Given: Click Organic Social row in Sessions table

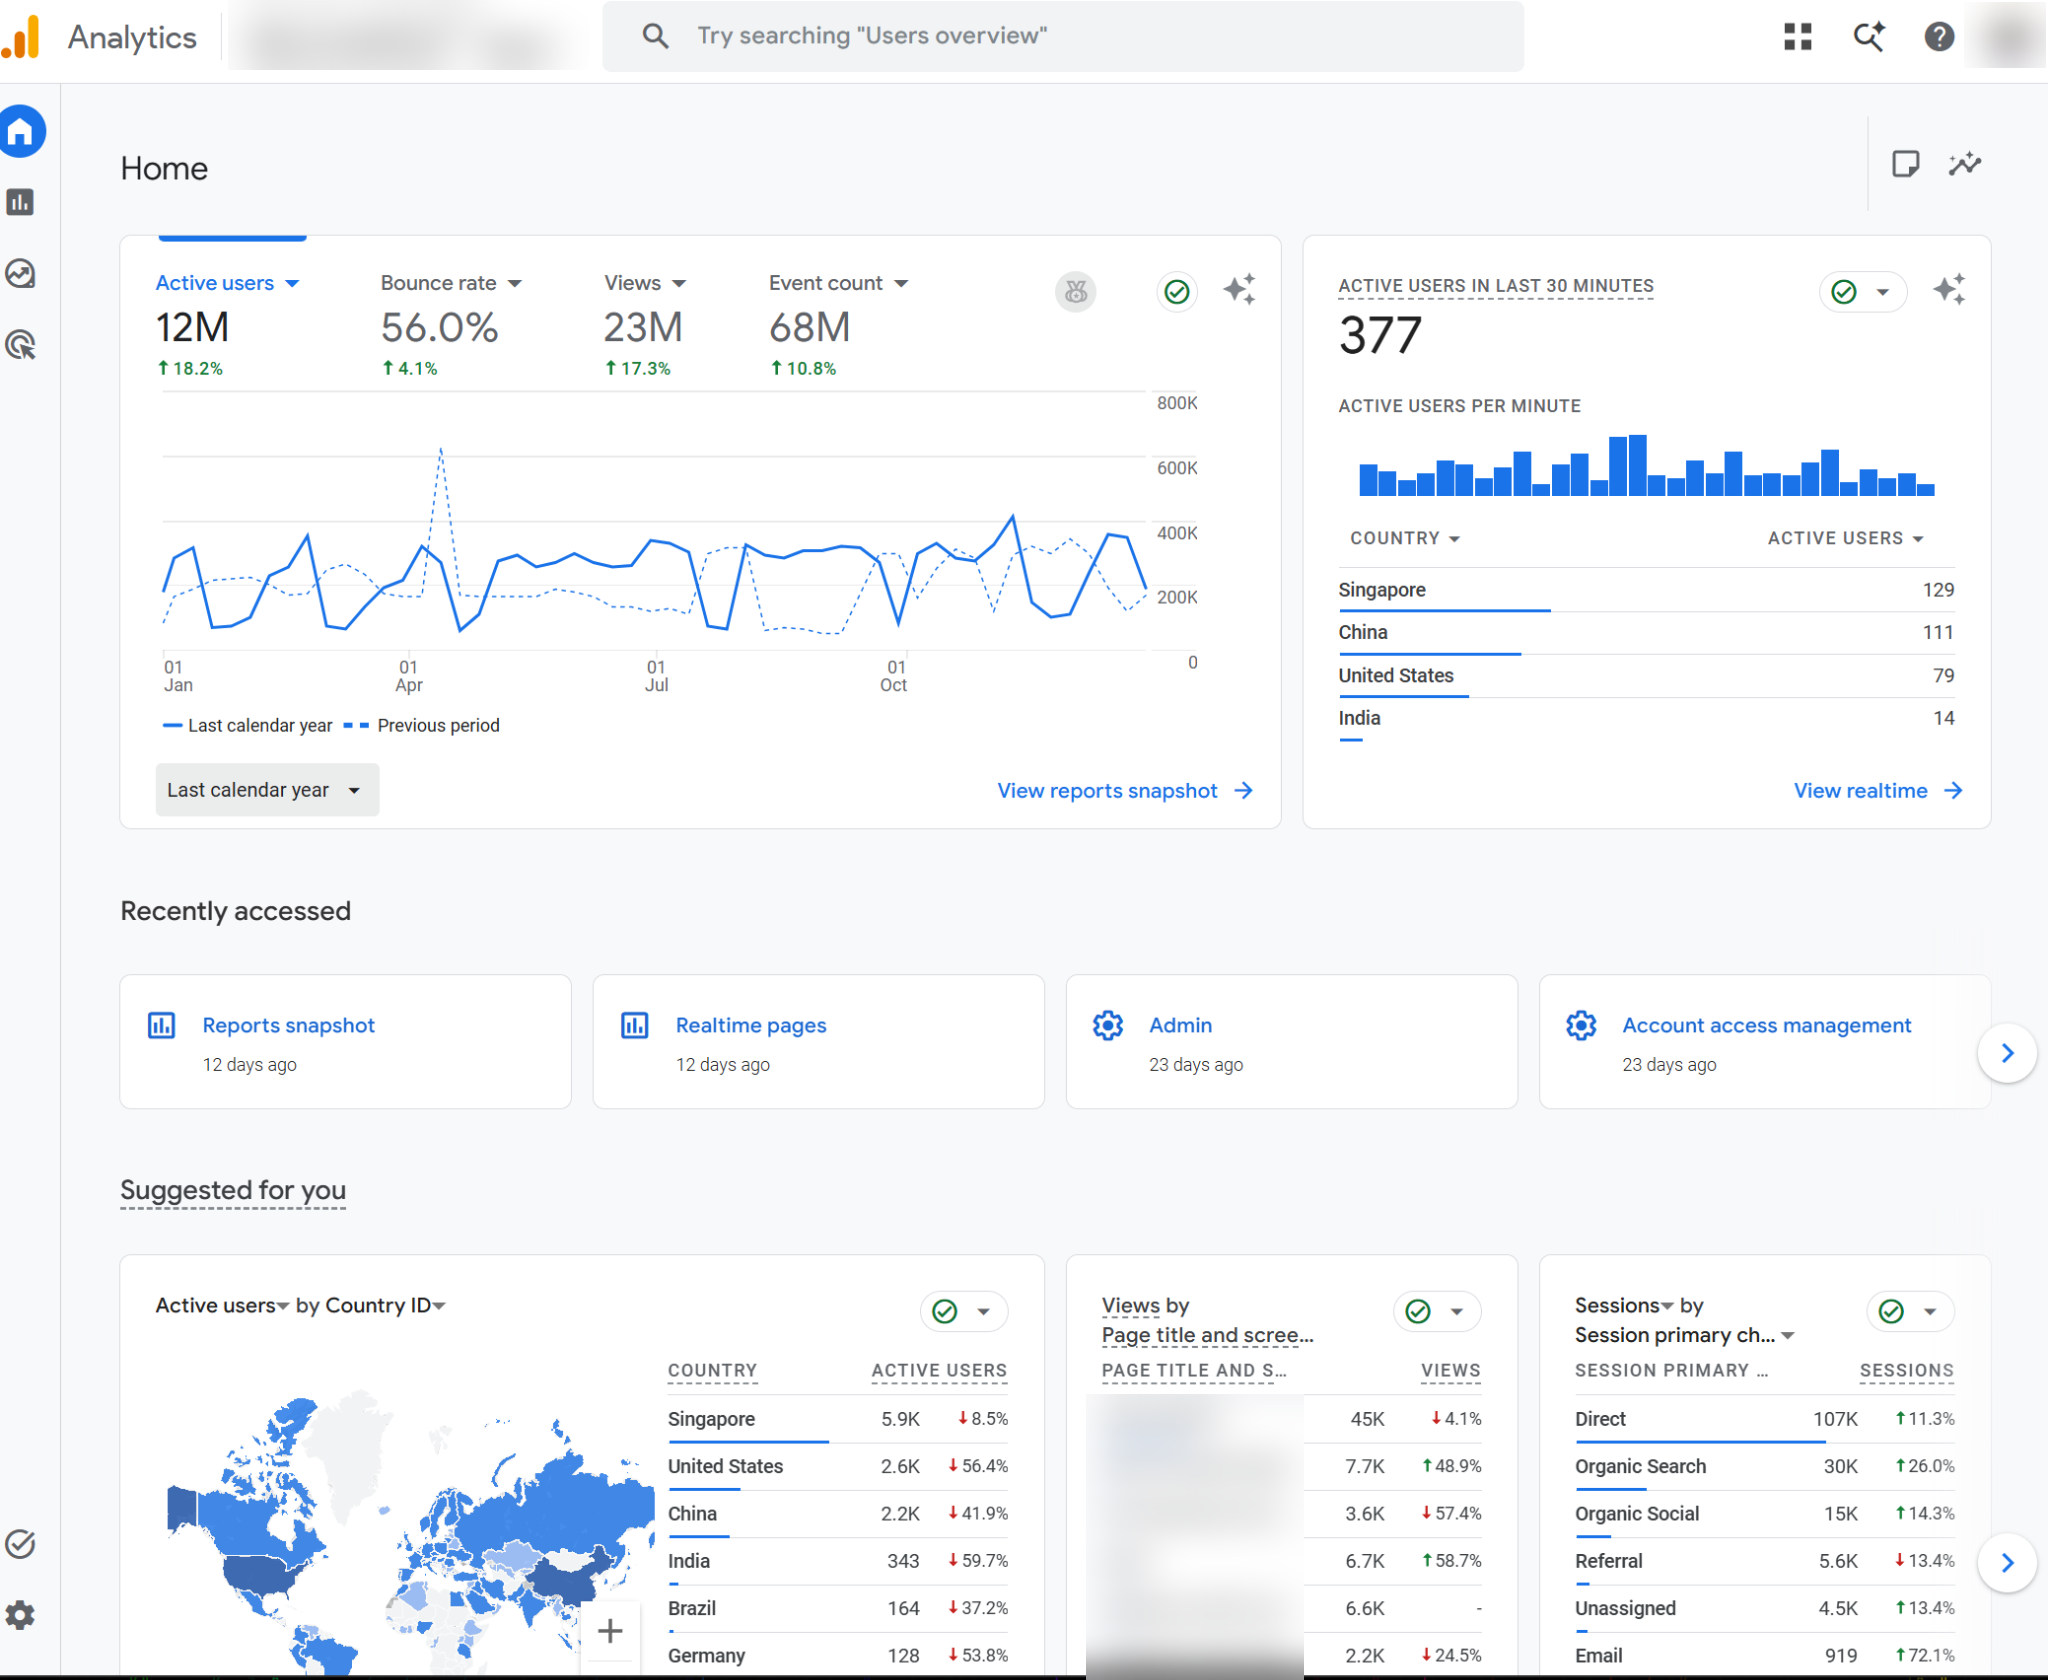Looking at the screenshot, I should pos(1764,1514).
